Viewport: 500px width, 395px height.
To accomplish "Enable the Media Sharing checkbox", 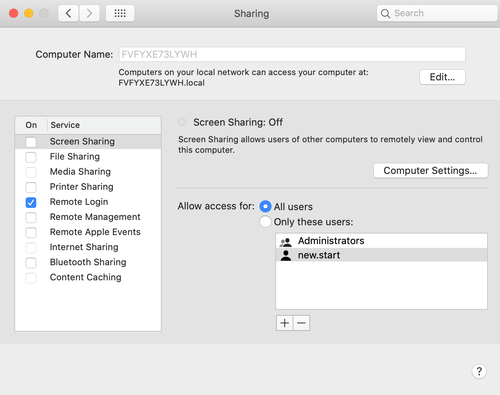I will click(31, 172).
